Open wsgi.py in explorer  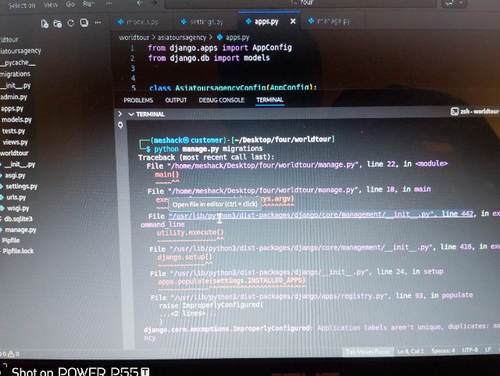[x=17, y=208]
